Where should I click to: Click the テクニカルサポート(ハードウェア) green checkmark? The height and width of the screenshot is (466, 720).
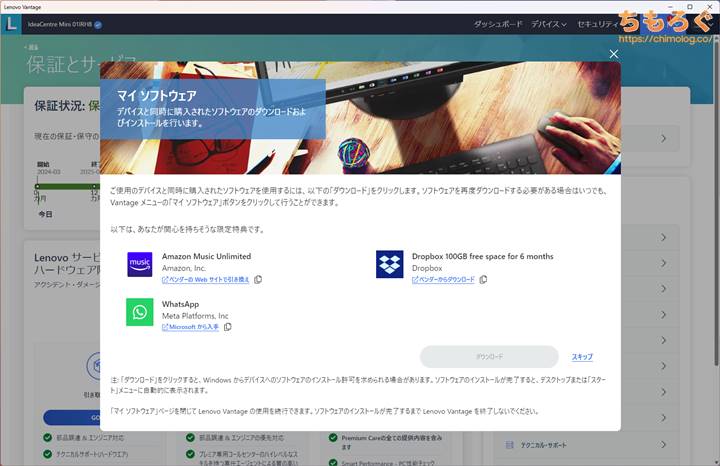tap(47, 454)
